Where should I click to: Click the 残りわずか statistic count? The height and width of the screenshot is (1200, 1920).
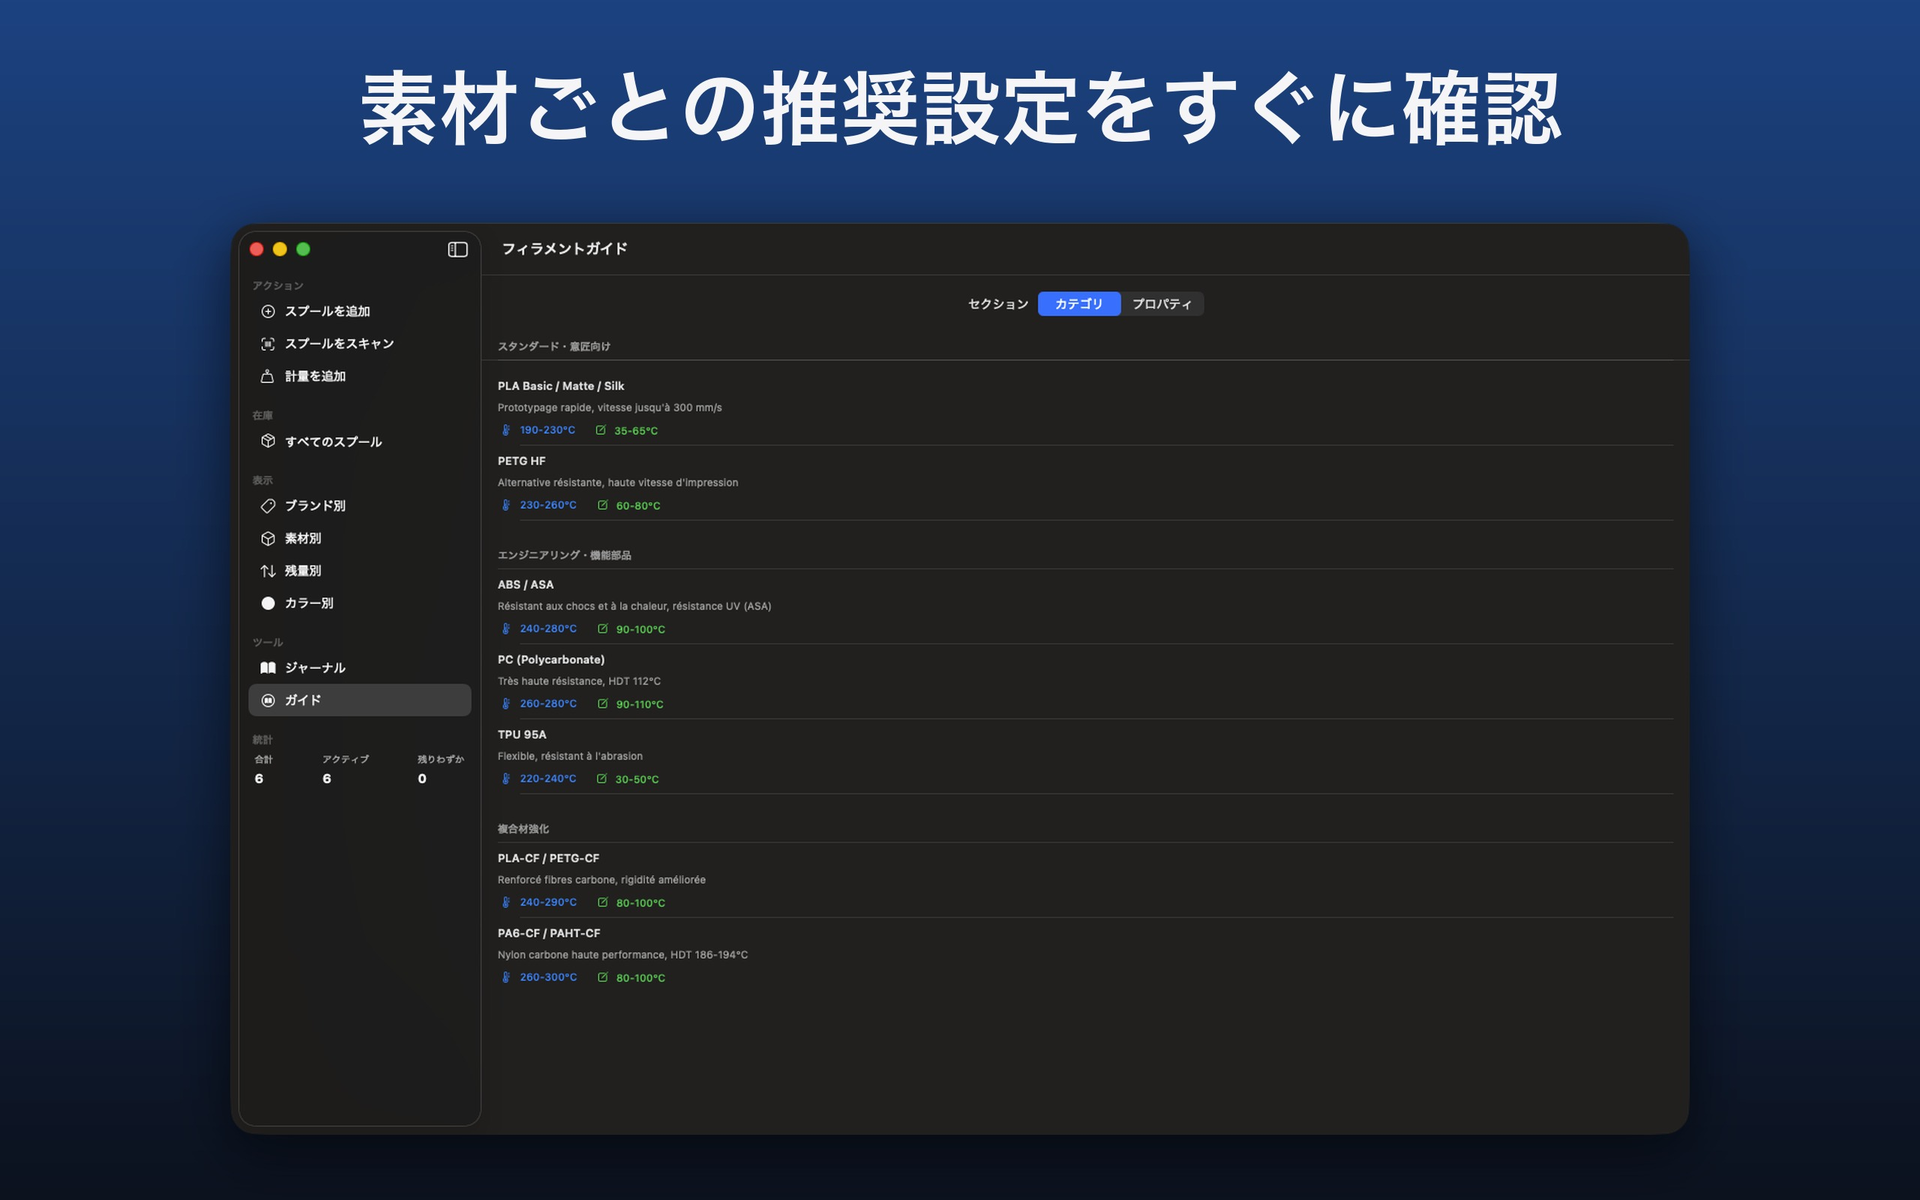click(422, 779)
